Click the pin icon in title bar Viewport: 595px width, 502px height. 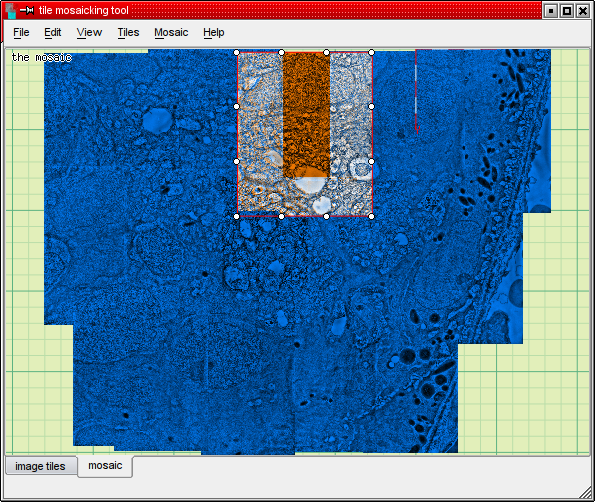tap(27, 11)
